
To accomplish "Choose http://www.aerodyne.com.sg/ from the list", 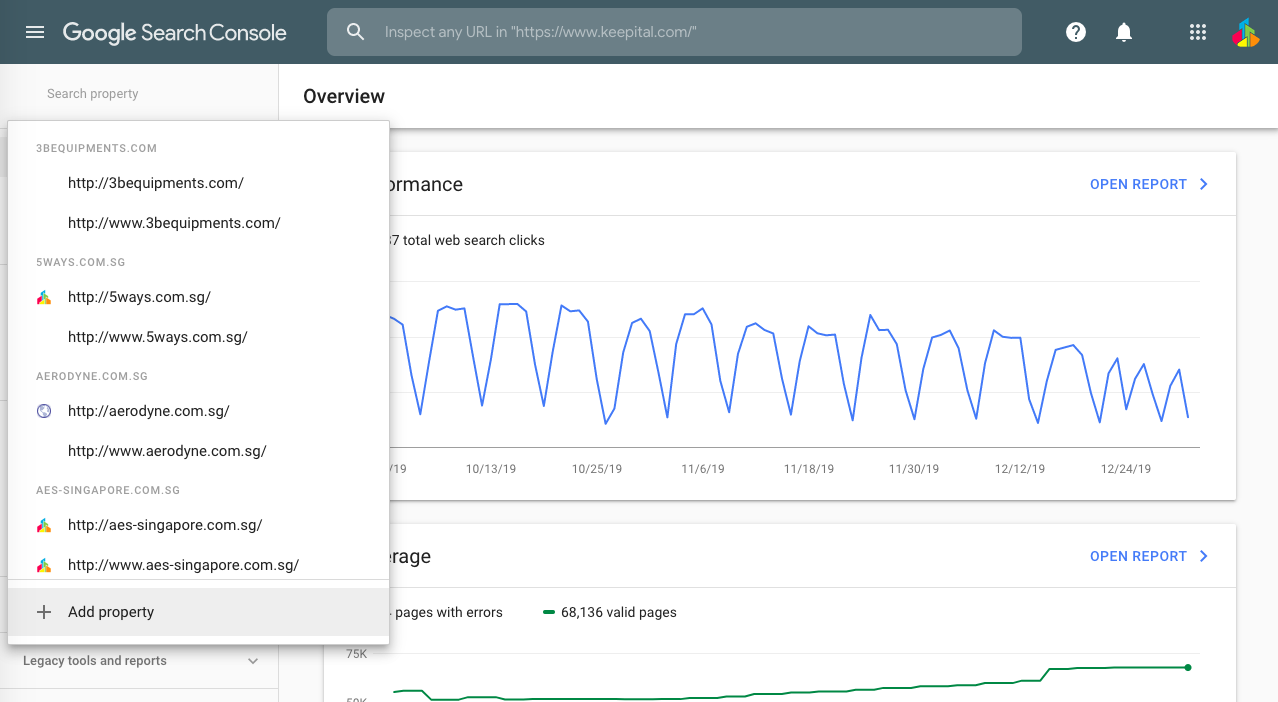I will (167, 451).
